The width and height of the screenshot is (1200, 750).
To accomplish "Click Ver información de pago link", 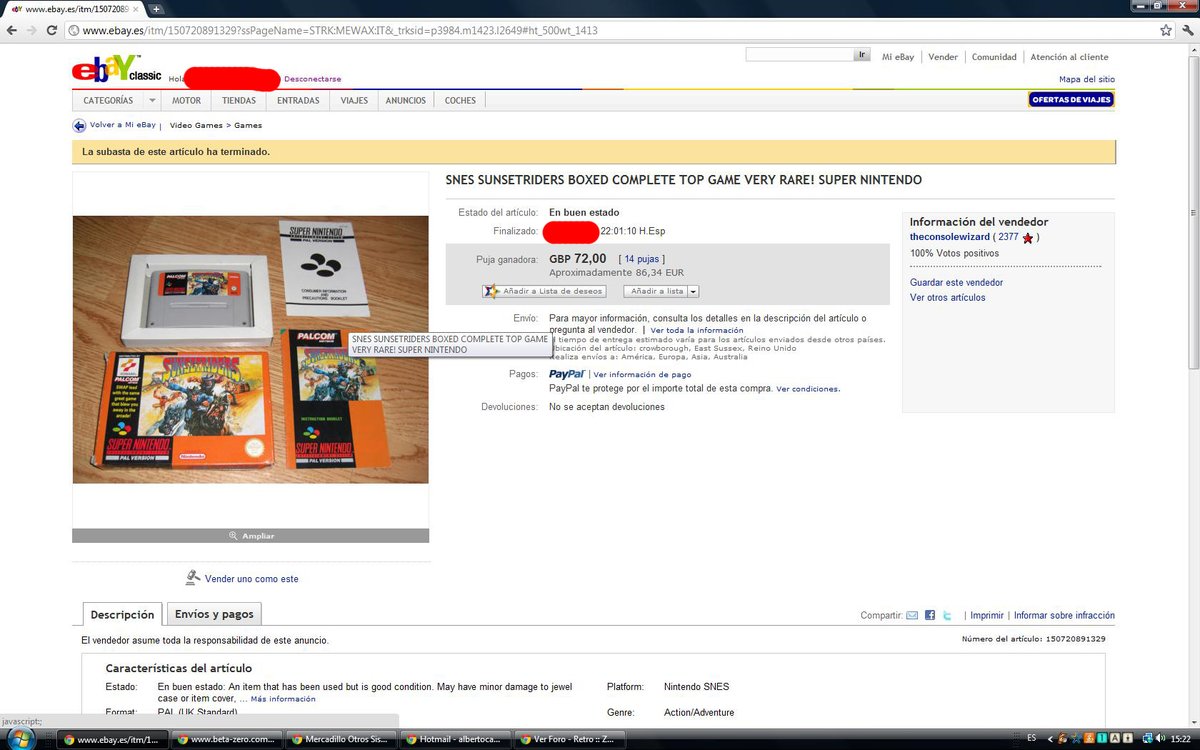I will pyautogui.click(x=642, y=375).
